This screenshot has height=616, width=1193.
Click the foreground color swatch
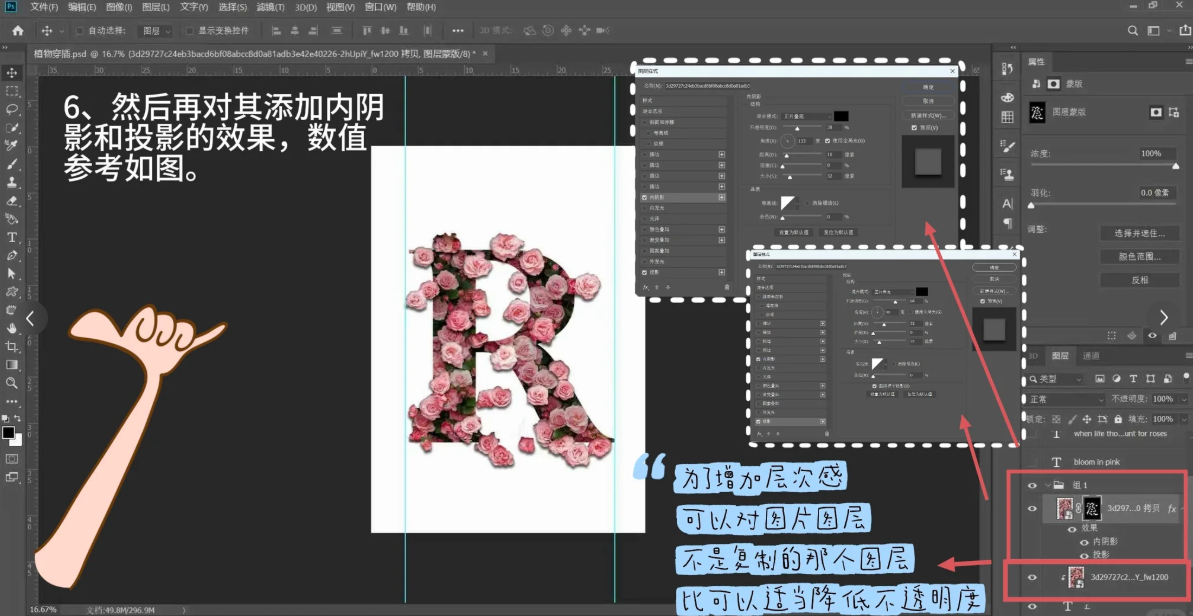coord(8,433)
